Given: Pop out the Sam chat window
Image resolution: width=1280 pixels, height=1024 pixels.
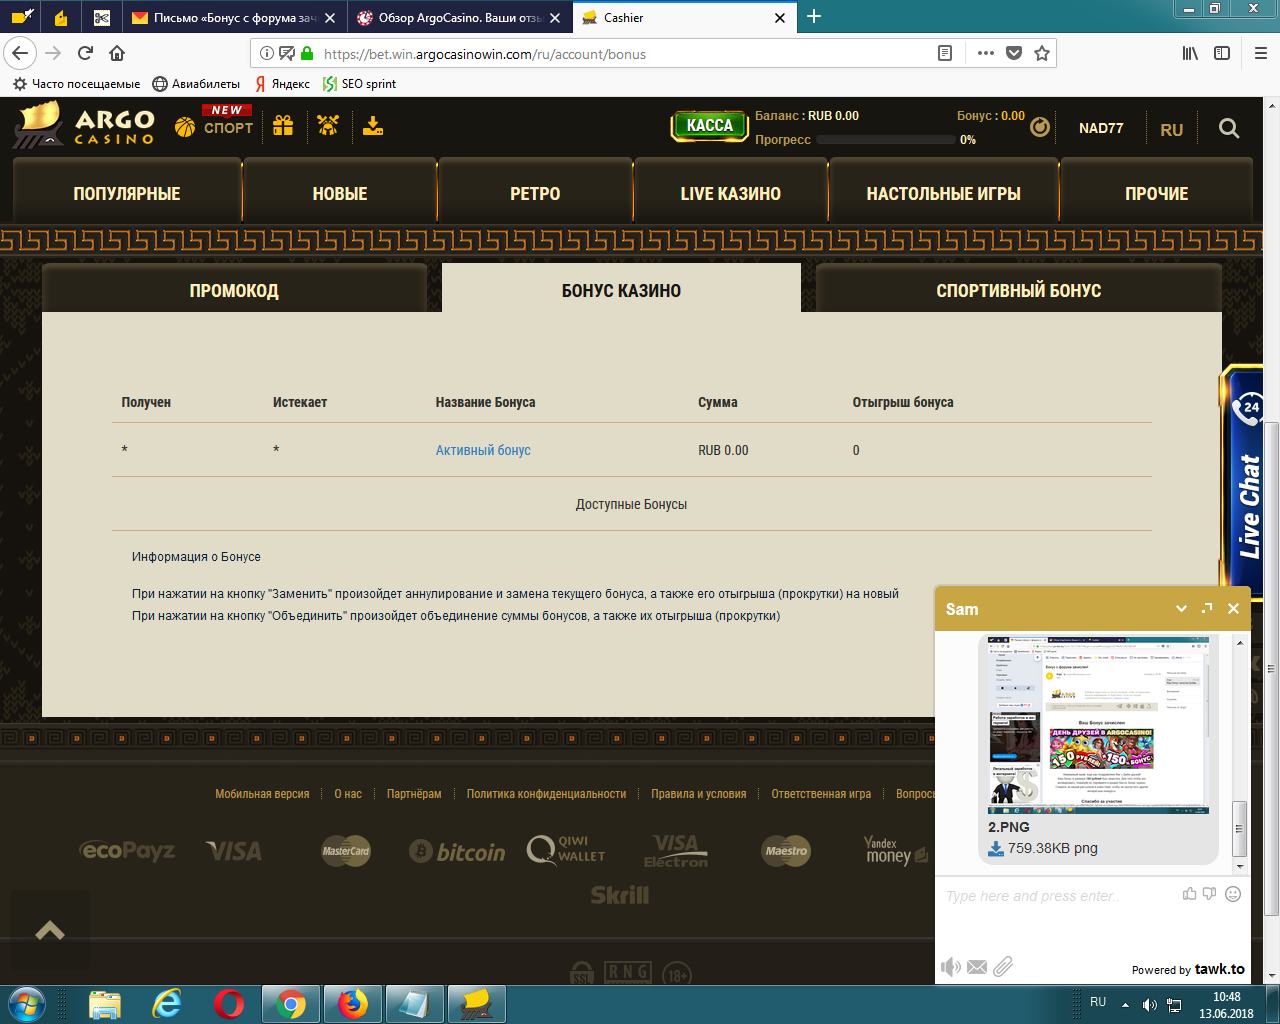Looking at the screenshot, I should pyautogui.click(x=1207, y=608).
